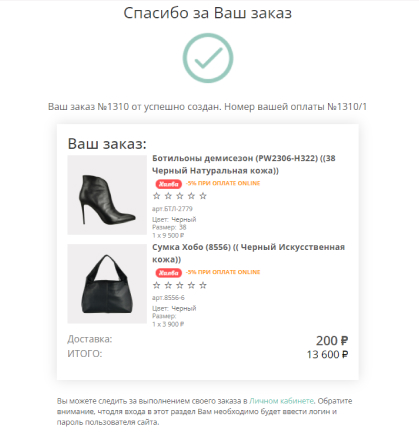Click the green checkmark success icon
Screen dimensions: 419x440
(208, 58)
